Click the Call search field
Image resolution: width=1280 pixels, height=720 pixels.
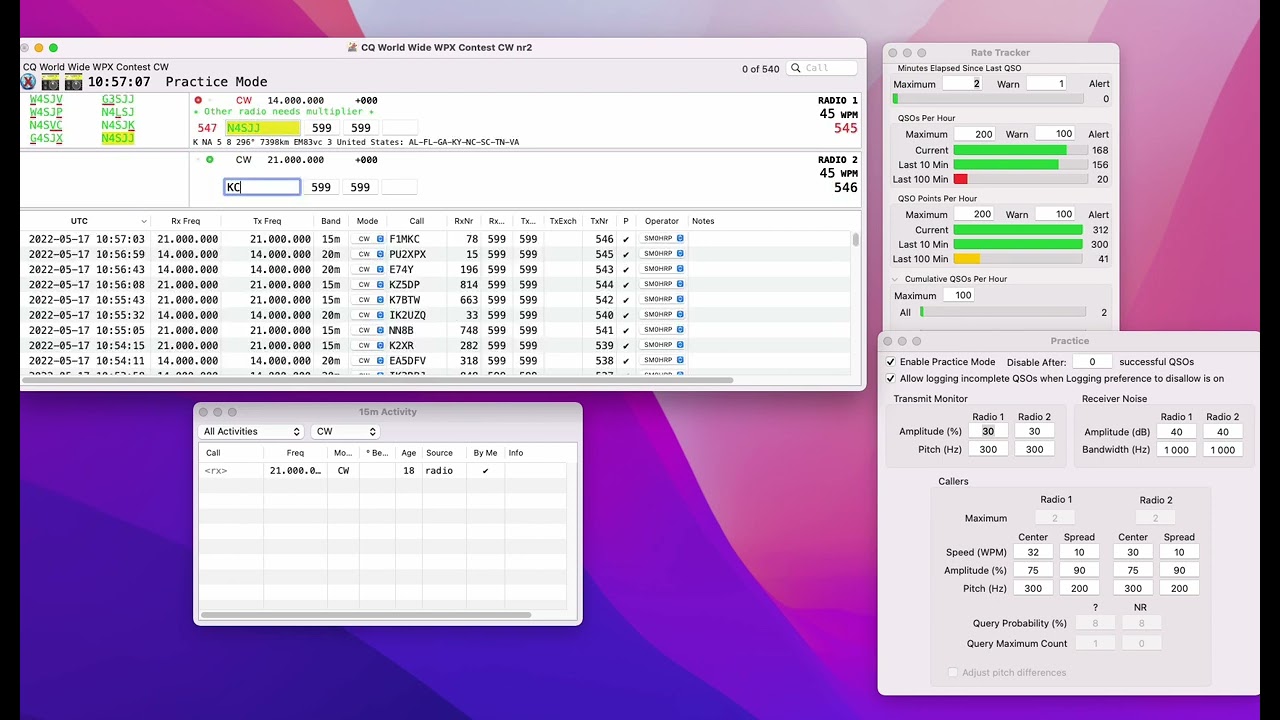pyautogui.click(x=822, y=68)
